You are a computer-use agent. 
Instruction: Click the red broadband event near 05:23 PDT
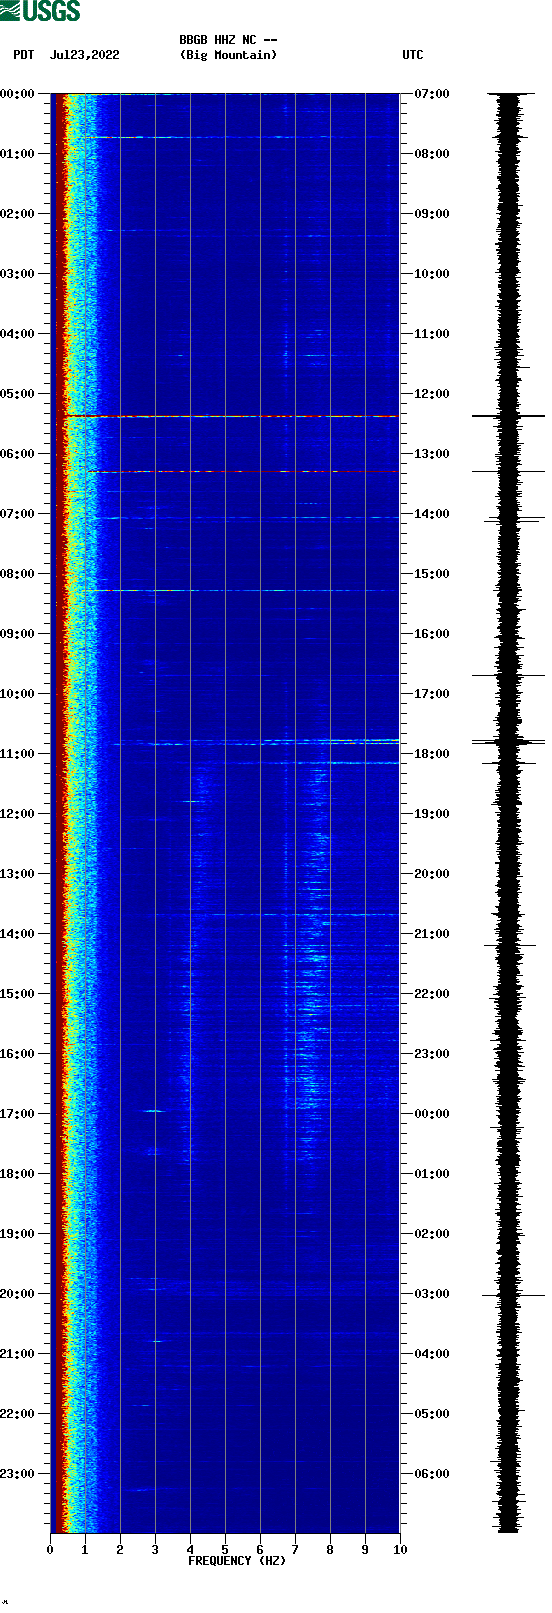pyautogui.click(x=231, y=416)
